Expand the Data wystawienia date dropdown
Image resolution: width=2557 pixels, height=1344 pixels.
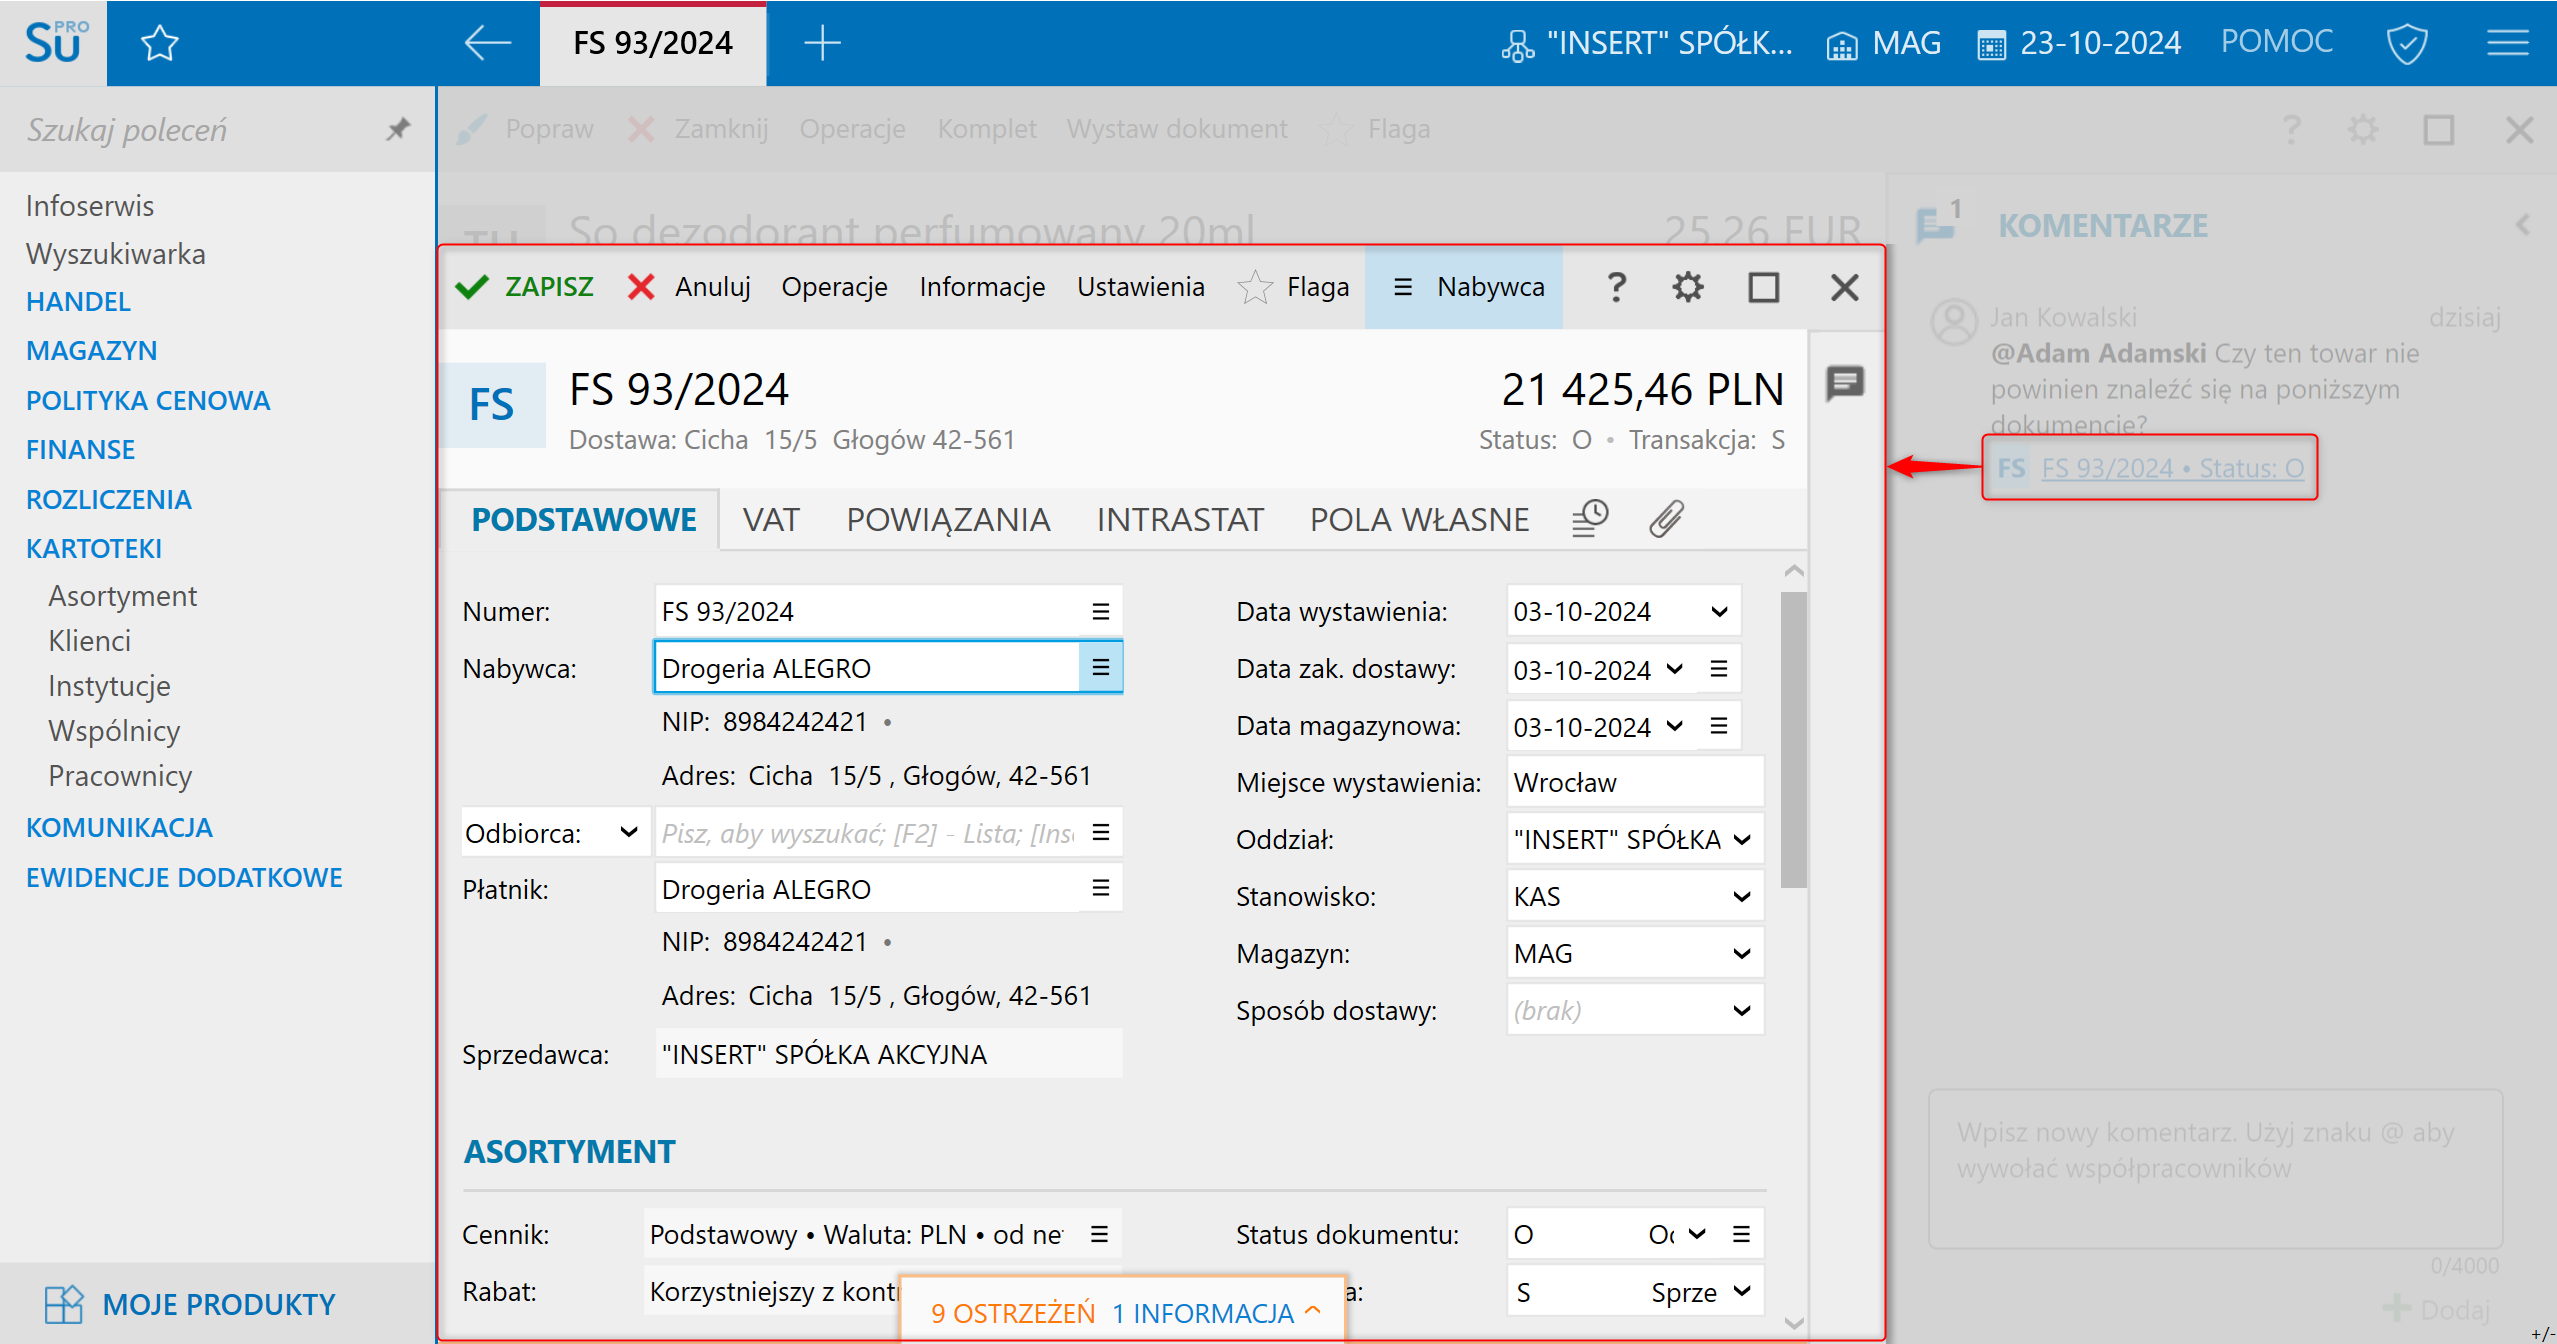1719,612
